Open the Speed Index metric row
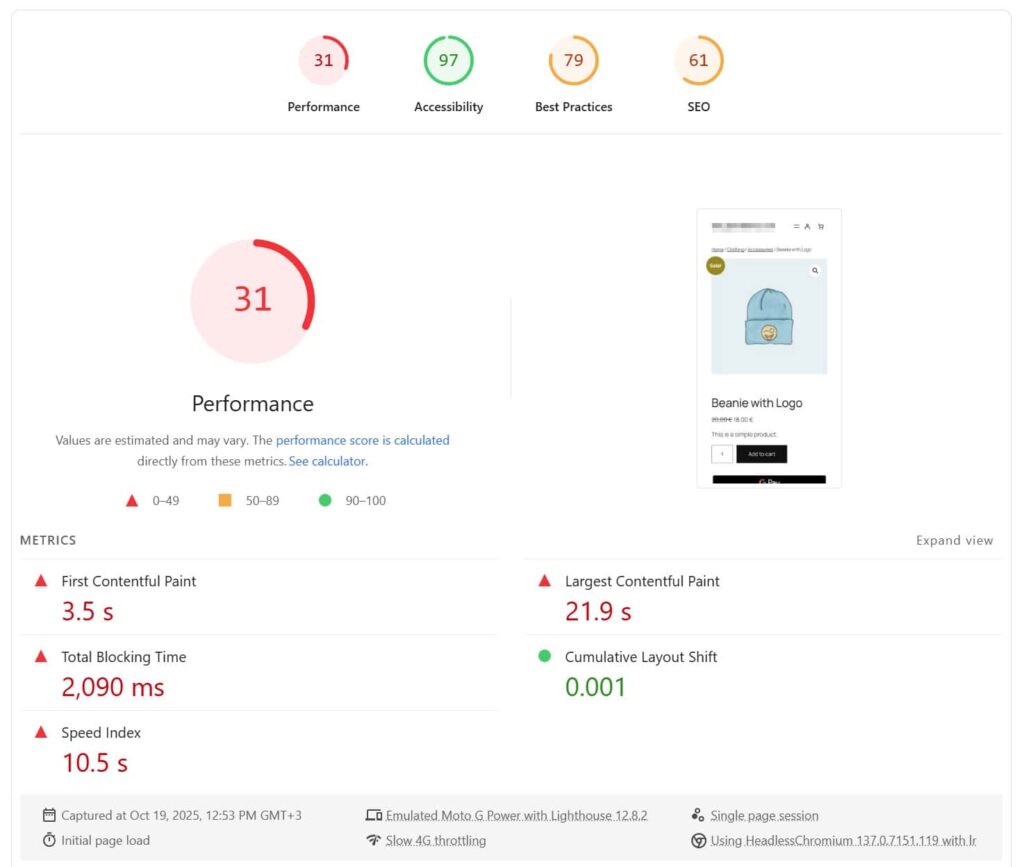This screenshot has height=867, width=1024. click(100, 733)
